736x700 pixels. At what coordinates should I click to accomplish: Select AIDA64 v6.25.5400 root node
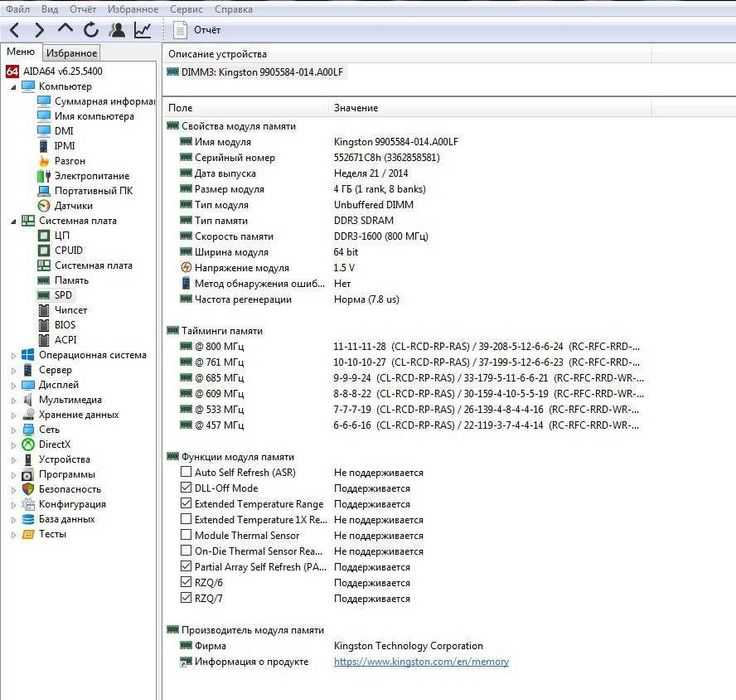tap(63, 71)
